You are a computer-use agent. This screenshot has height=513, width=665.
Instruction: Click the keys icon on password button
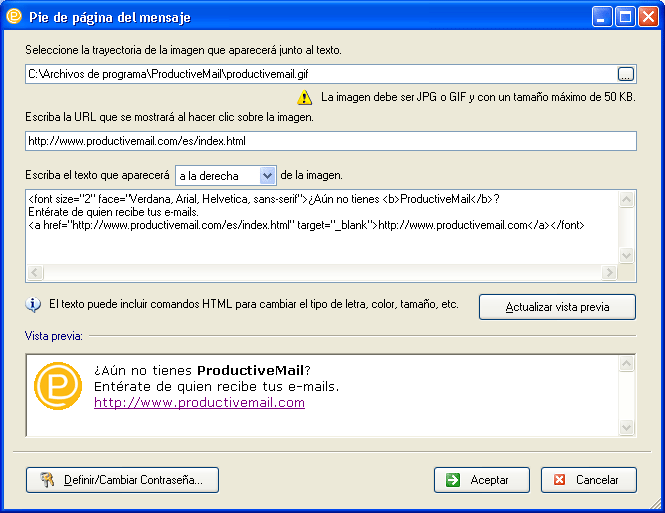(x=47, y=480)
